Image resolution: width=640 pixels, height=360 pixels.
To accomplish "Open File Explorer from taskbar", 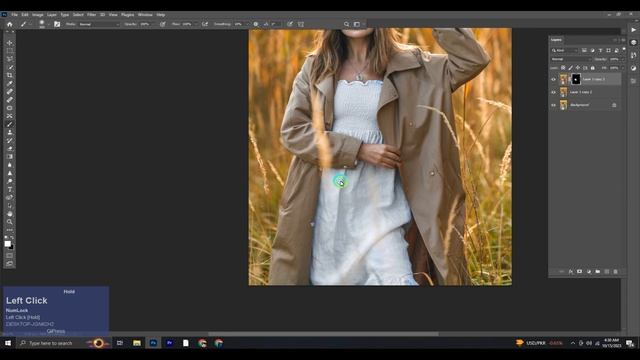I will [137, 343].
